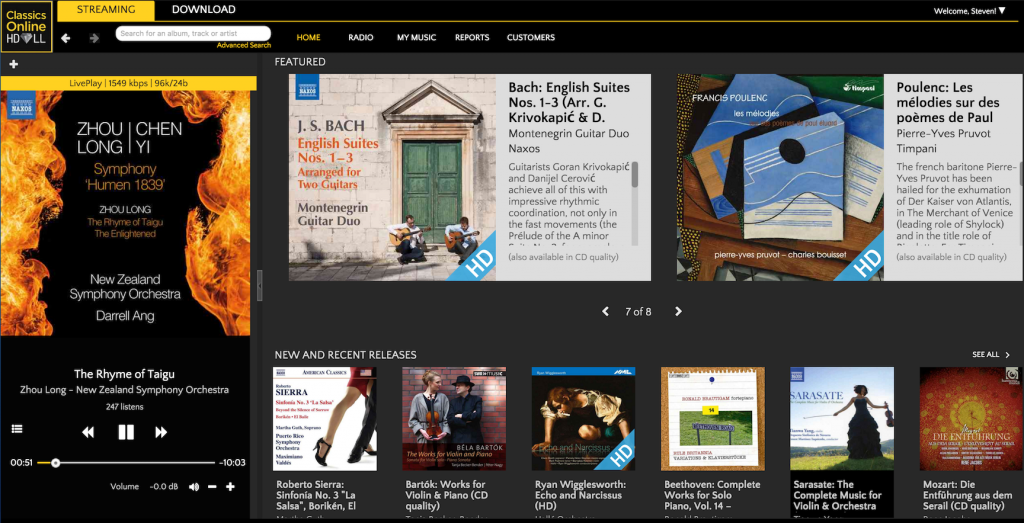The height and width of the screenshot is (523, 1024).
Task: Click SEE ALL new releases
Action: tap(991, 355)
